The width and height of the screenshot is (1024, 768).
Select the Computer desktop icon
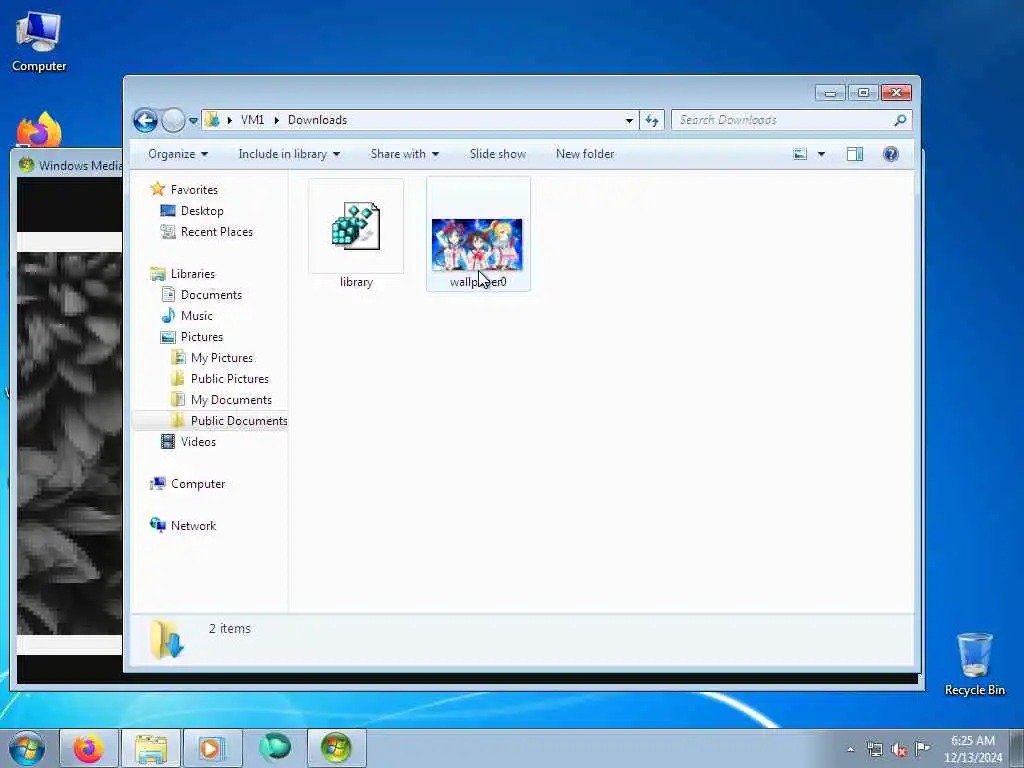39,42
